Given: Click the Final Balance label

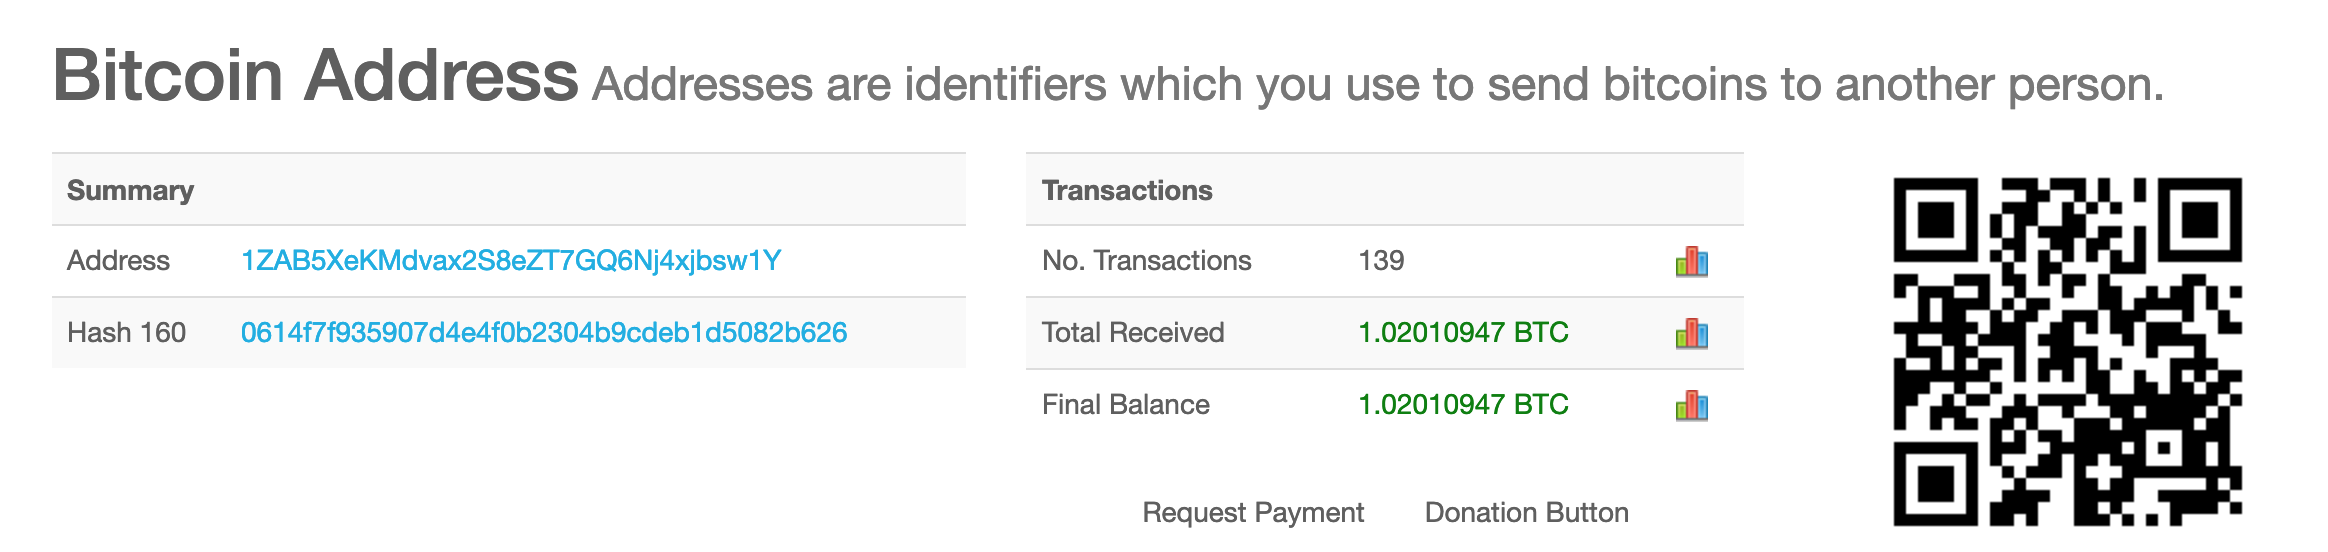Looking at the screenshot, I should pos(1125,405).
